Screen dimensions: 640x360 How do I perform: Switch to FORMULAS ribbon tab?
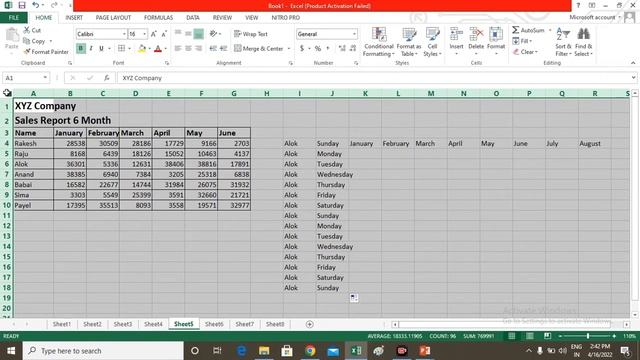coord(158,18)
